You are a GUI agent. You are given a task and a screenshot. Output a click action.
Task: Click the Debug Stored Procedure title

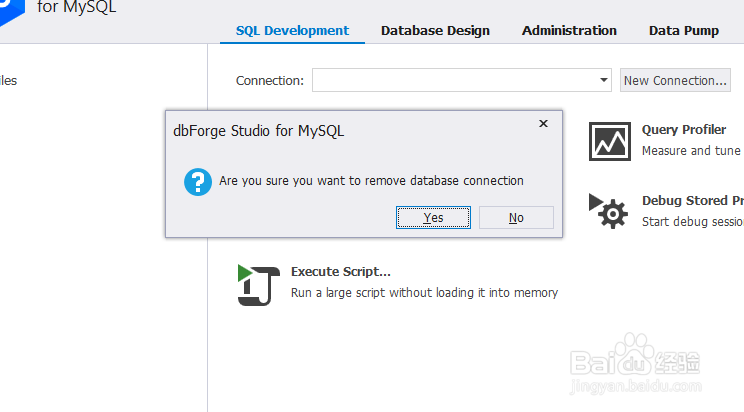pyautogui.click(x=693, y=201)
